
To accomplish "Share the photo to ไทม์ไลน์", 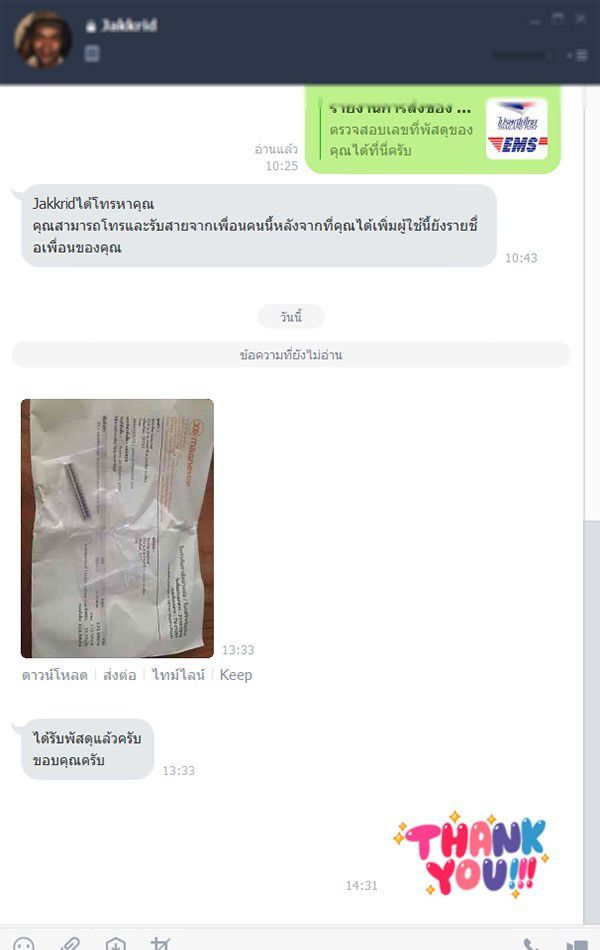I will [x=178, y=675].
